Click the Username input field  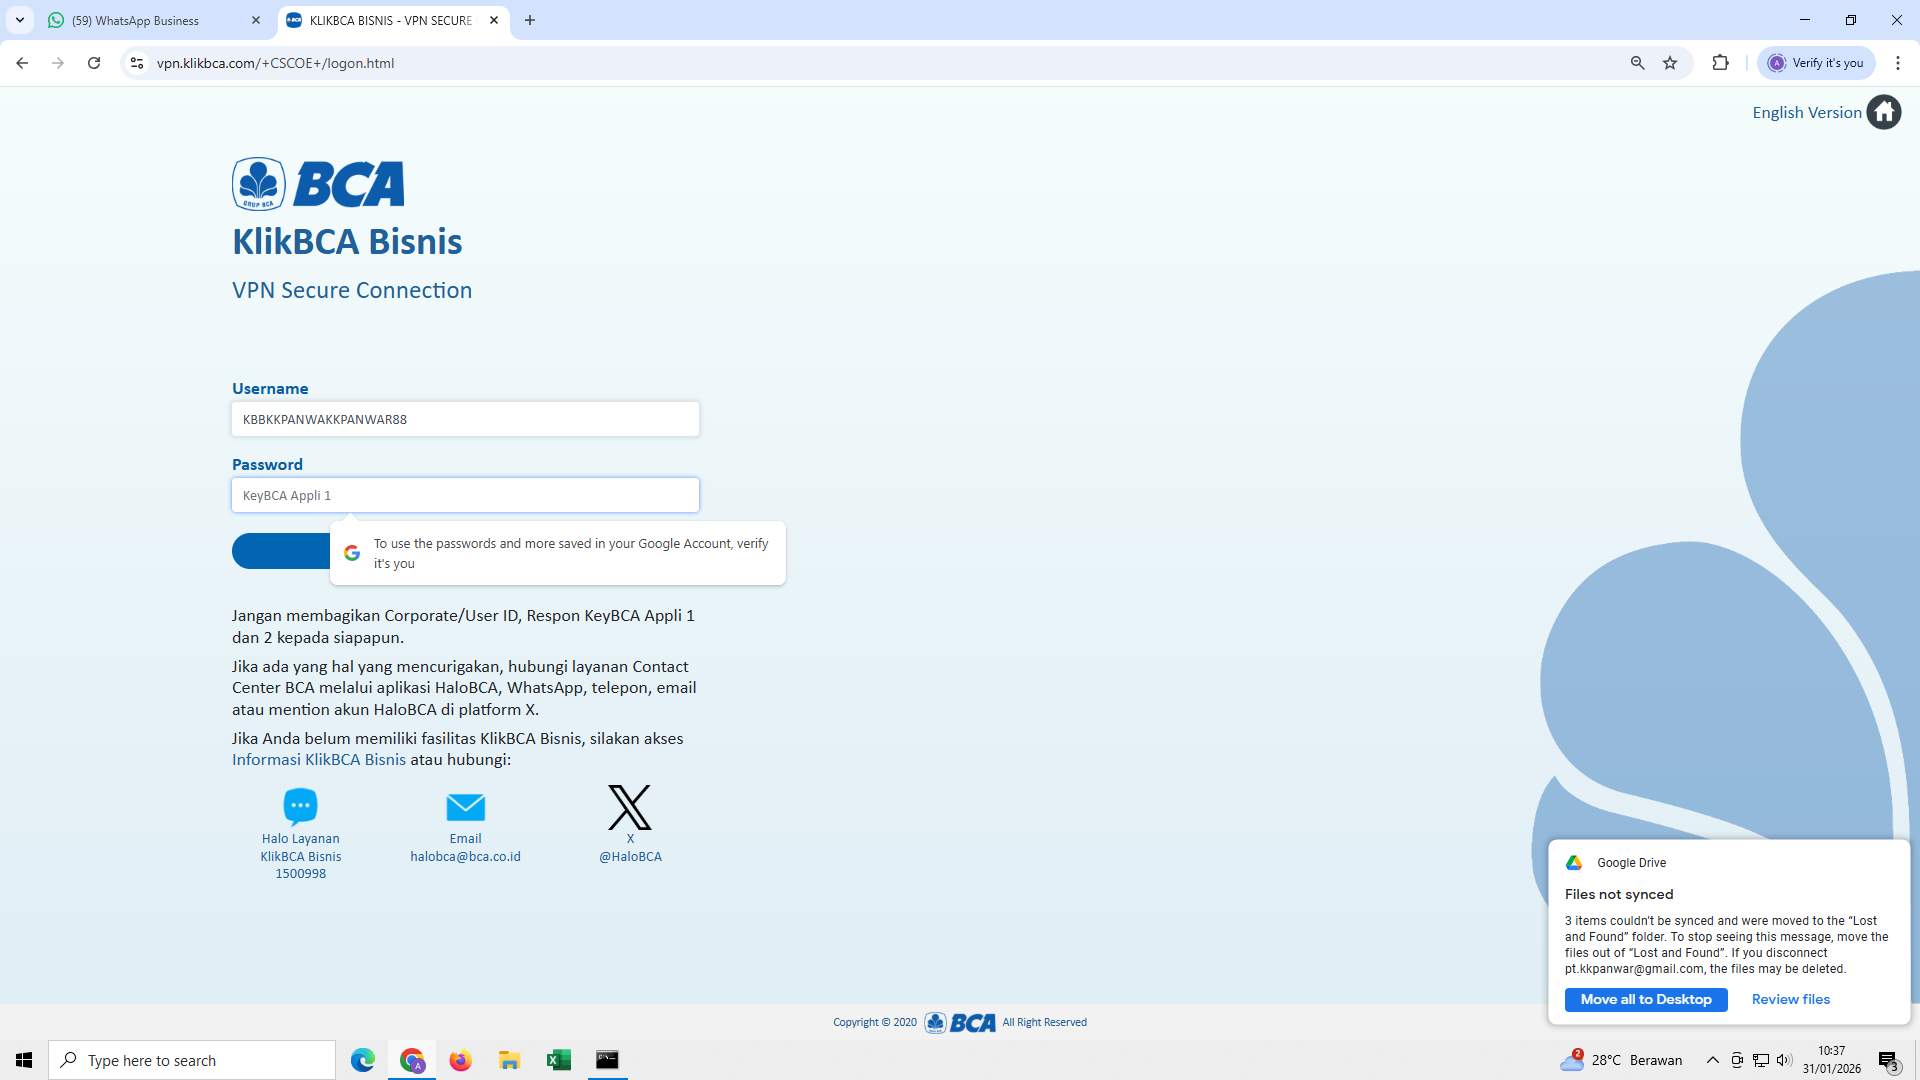465,419
